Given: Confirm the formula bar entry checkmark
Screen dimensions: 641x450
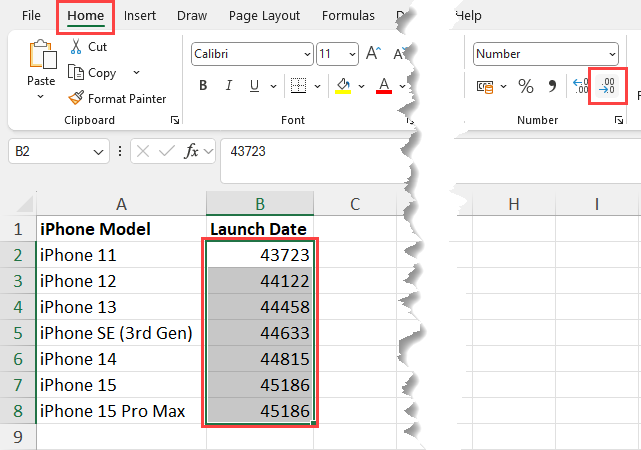Looking at the screenshot, I should pyautogui.click(x=167, y=152).
